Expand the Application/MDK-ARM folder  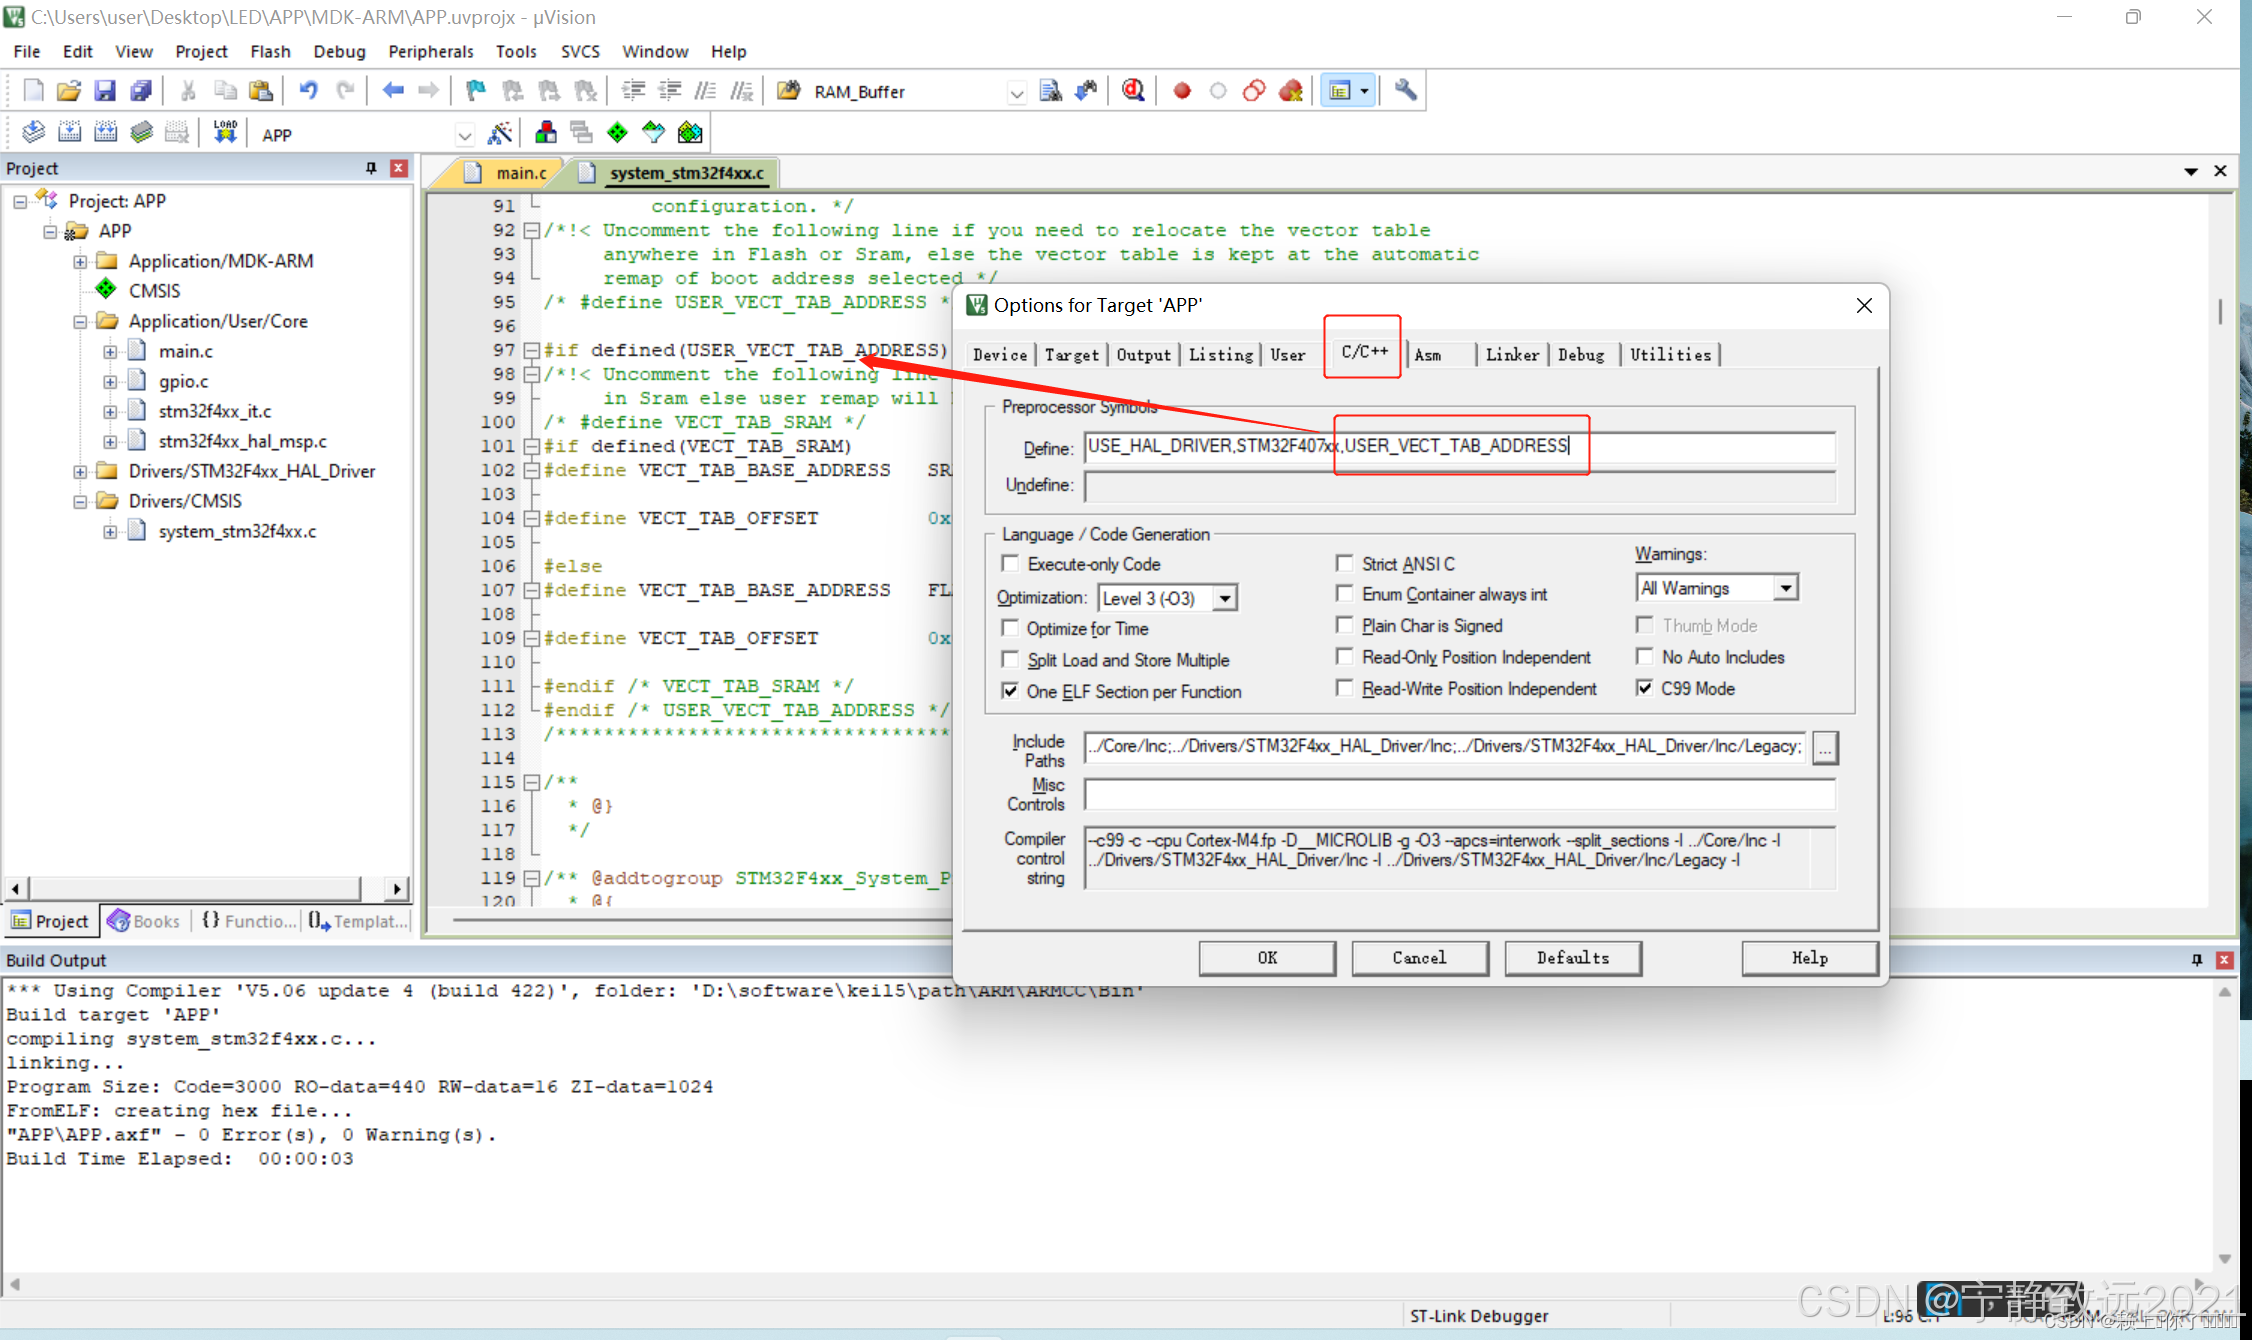pyautogui.click(x=80, y=261)
